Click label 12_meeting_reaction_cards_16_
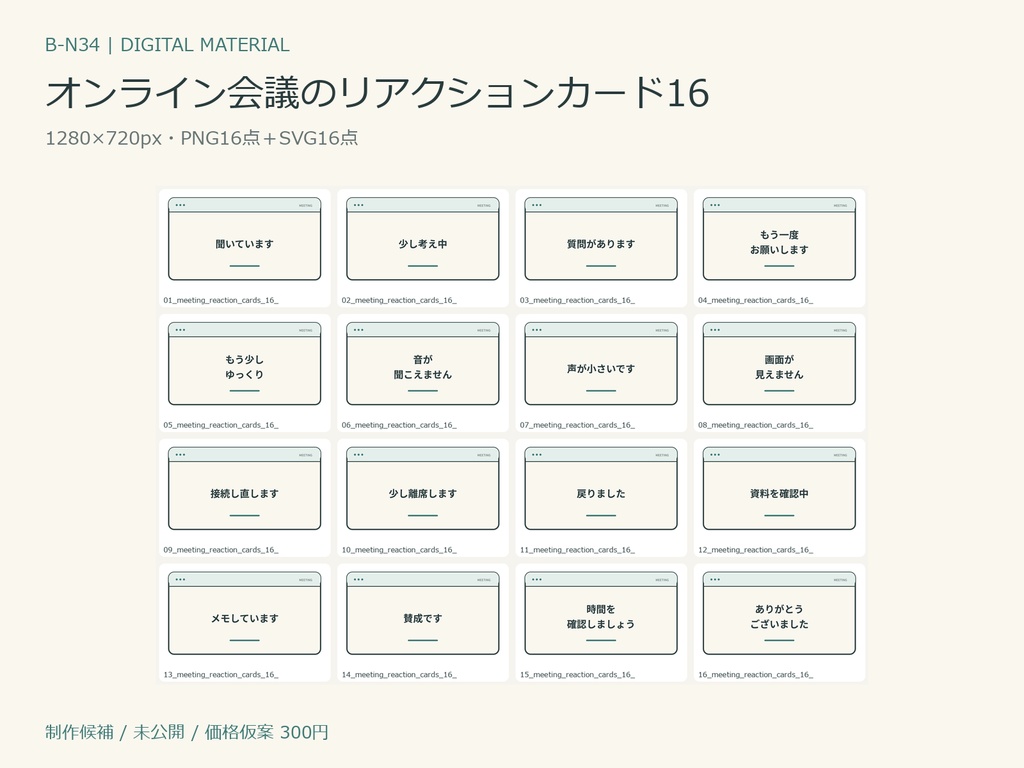This screenshot has height=768, width=1024. coord(756,550)
